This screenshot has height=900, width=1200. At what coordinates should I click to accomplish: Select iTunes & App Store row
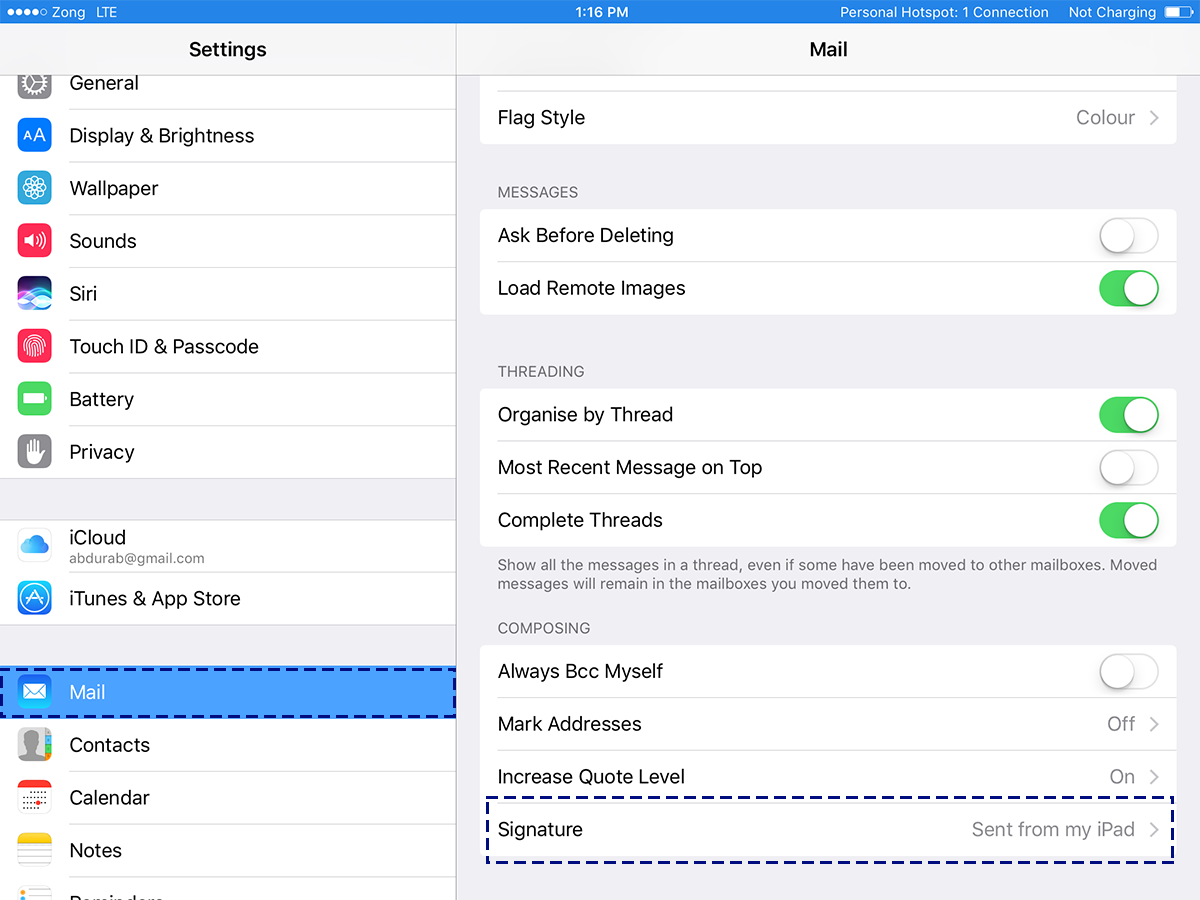pyautogui.click(x=228, y=599)
